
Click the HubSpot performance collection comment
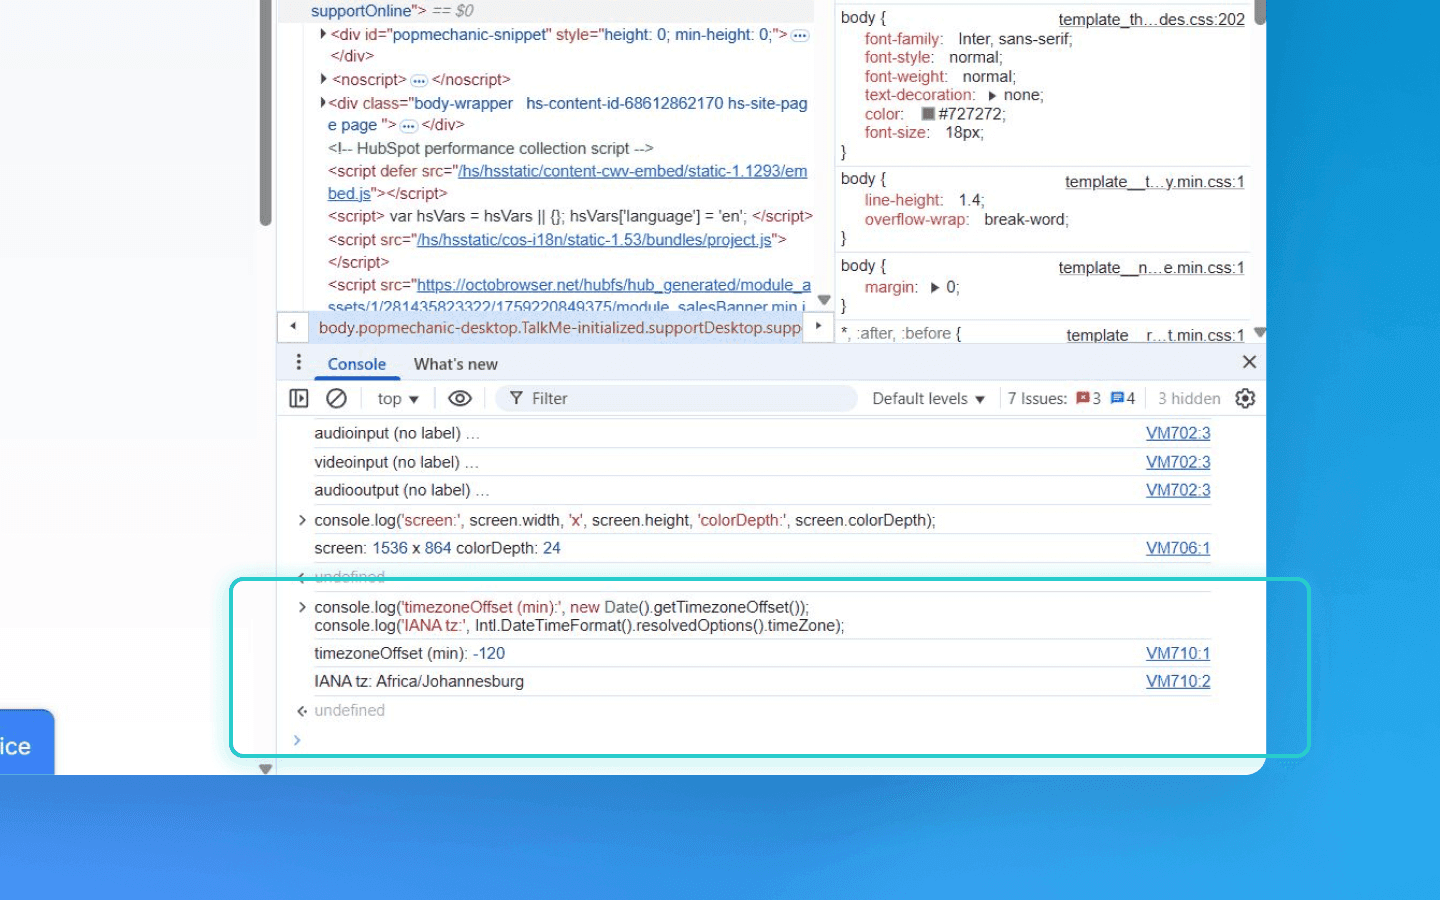click(x=490, y=148)
